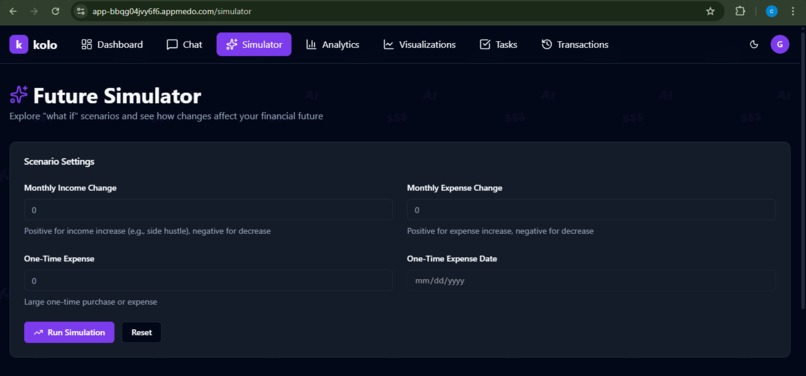Image resolution: width=806 pixels, height=376 pixels.
Task: Click the 'Large one-time purchase or expense' hint
Action: 90,302
